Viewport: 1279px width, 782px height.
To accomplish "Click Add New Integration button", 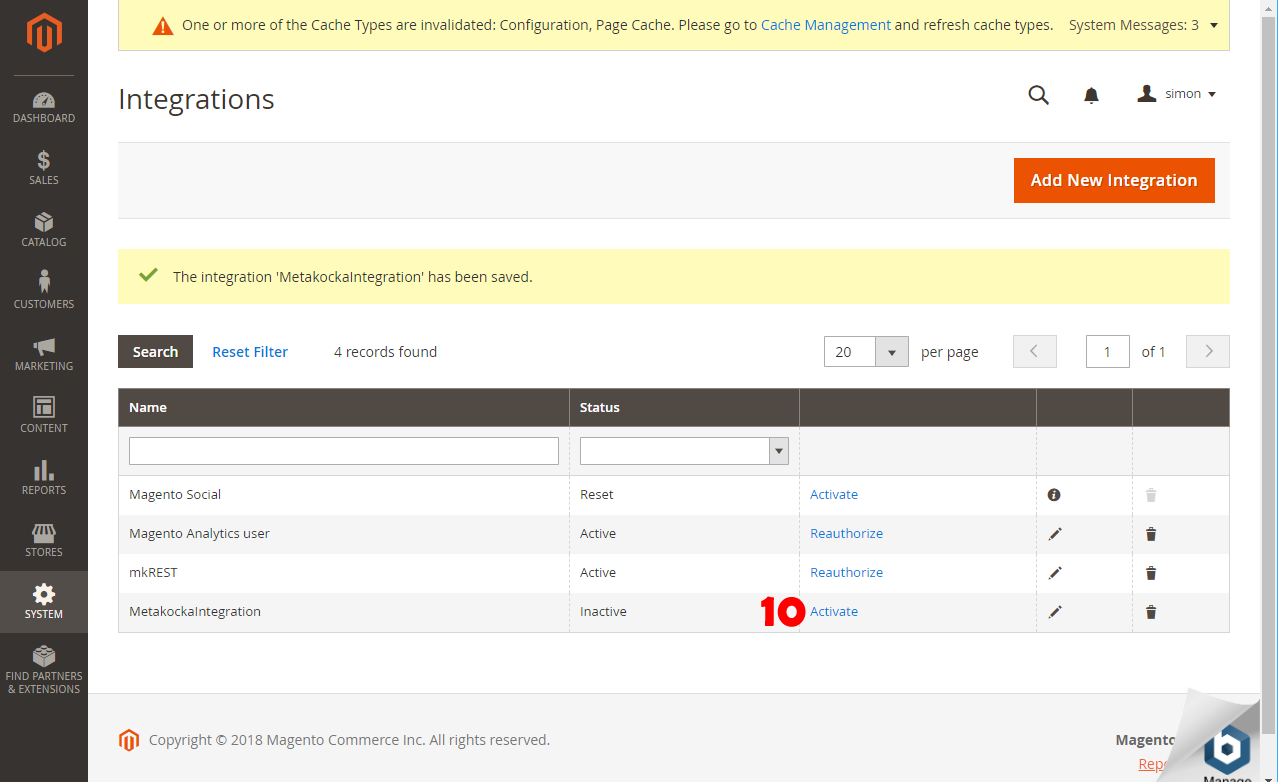I will tap(1114, 180).
